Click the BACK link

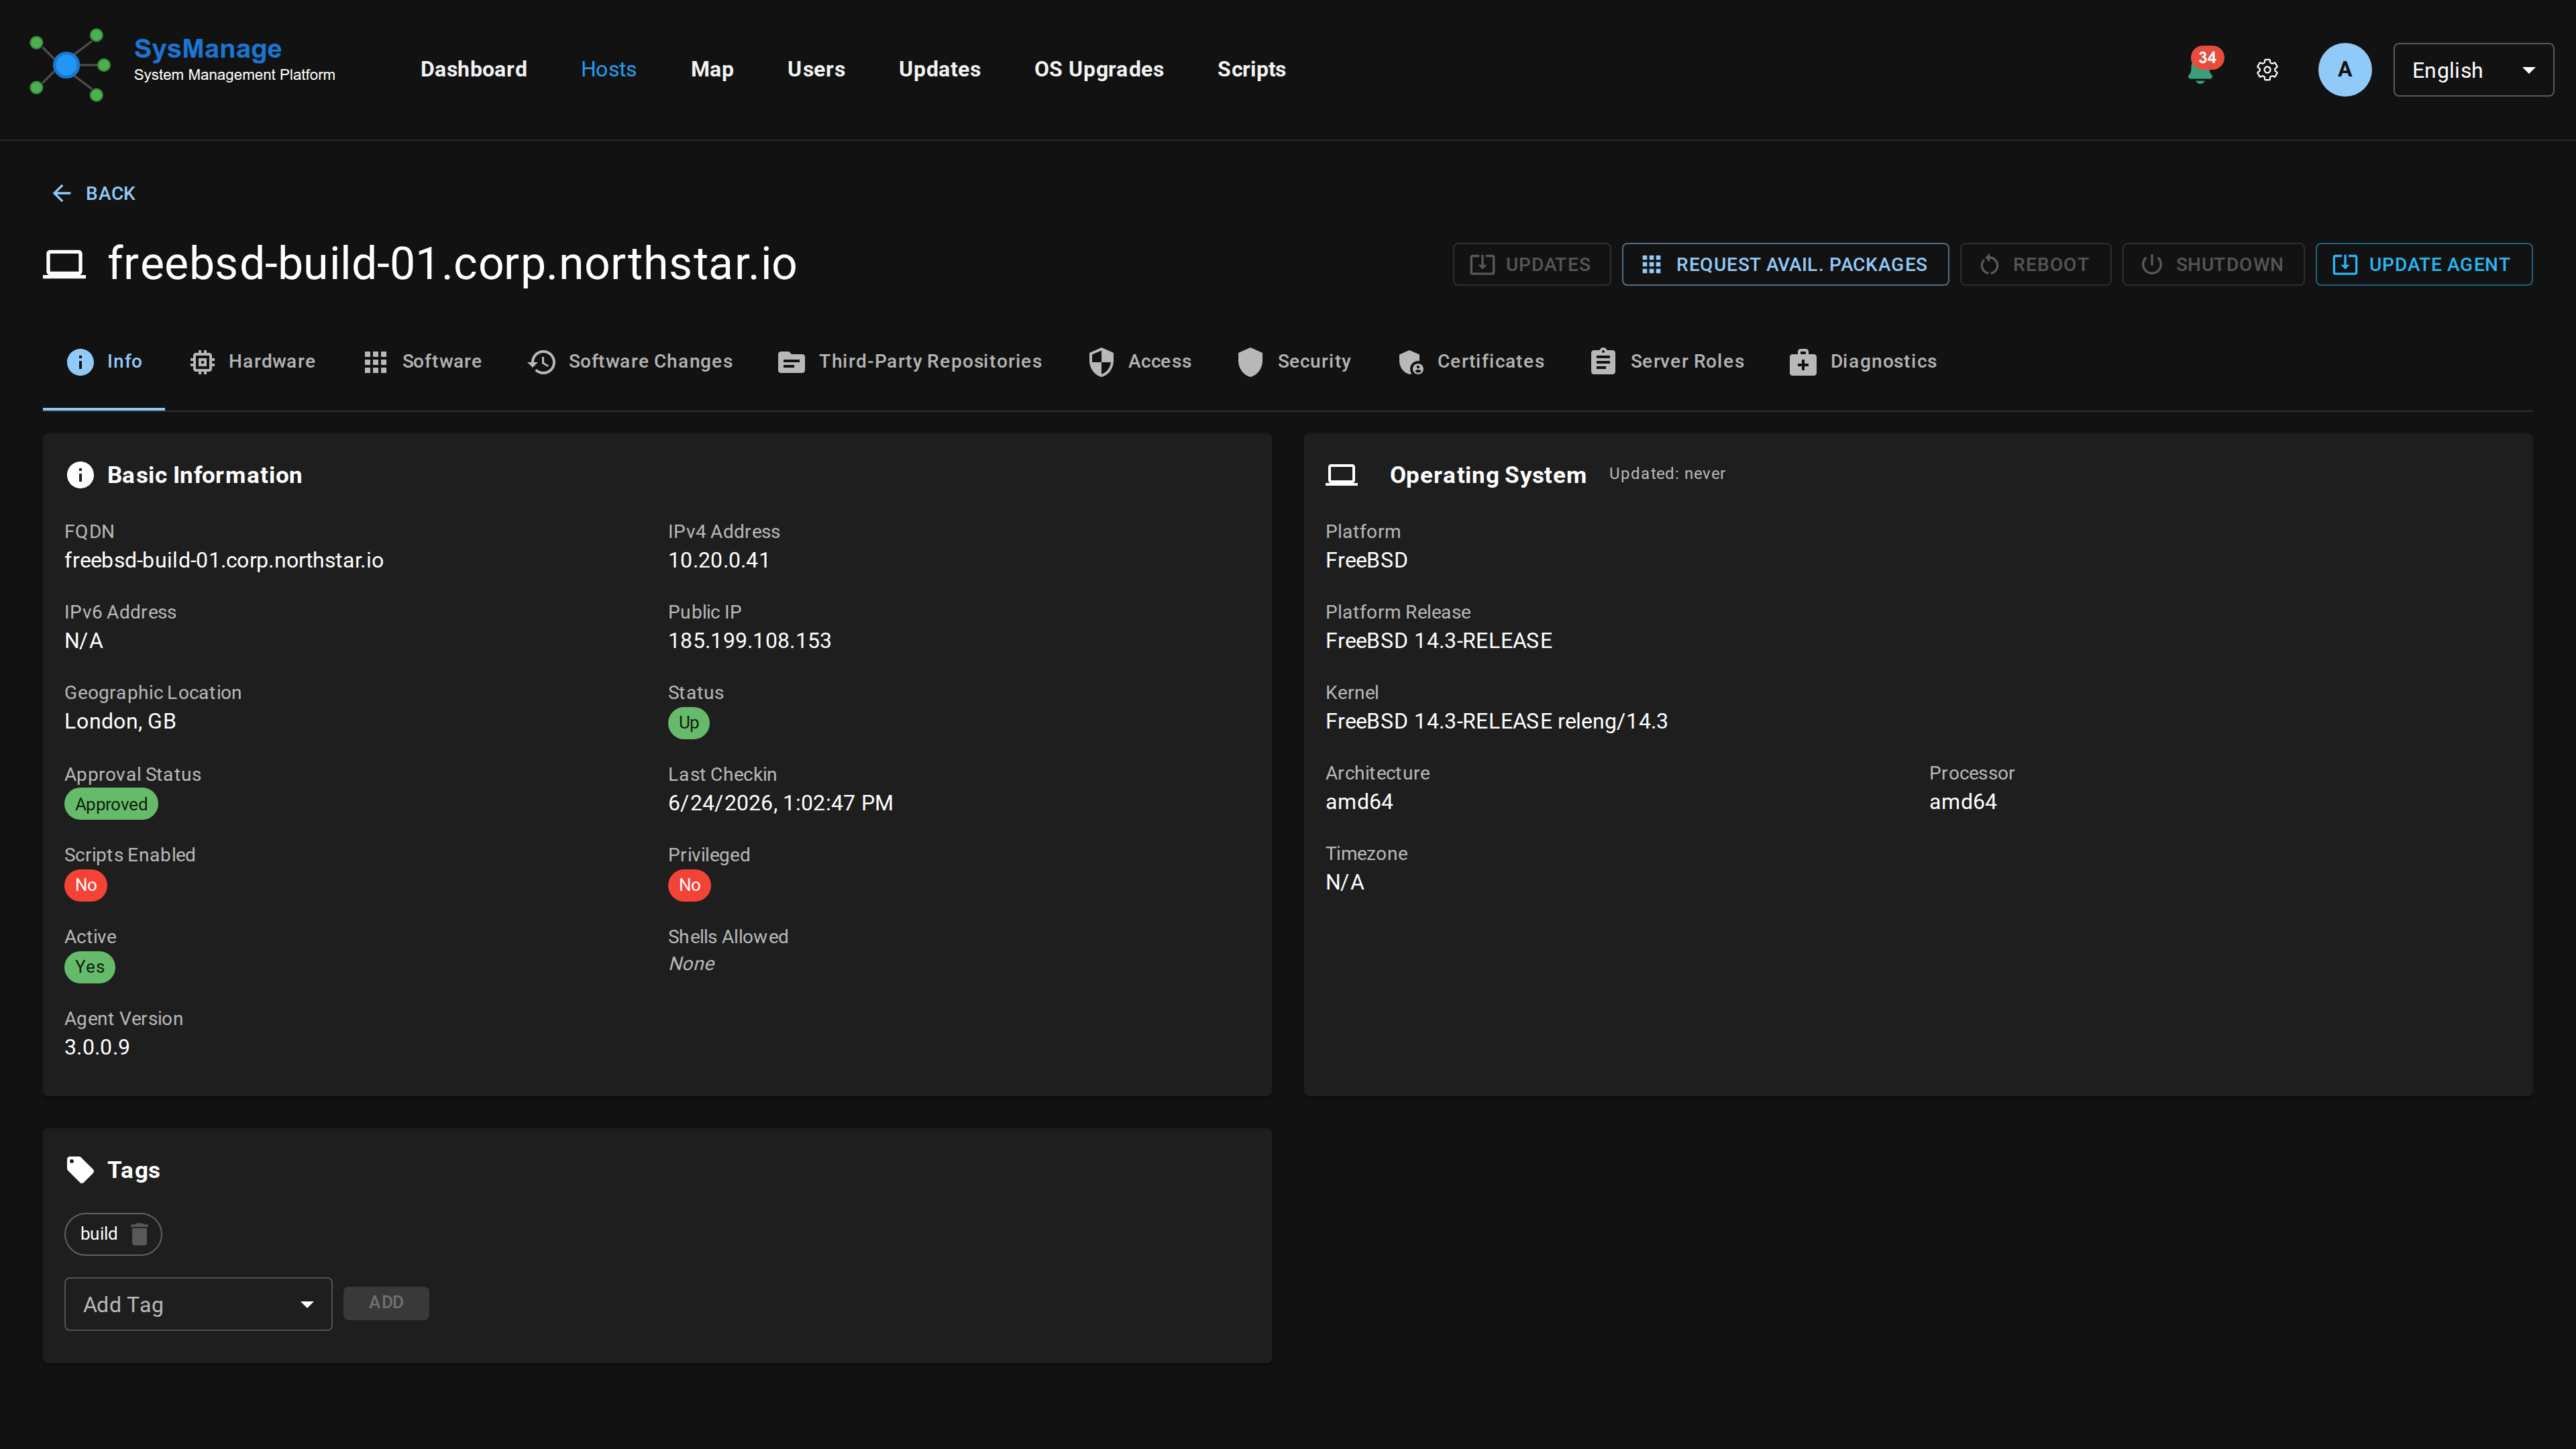(94, 194)
